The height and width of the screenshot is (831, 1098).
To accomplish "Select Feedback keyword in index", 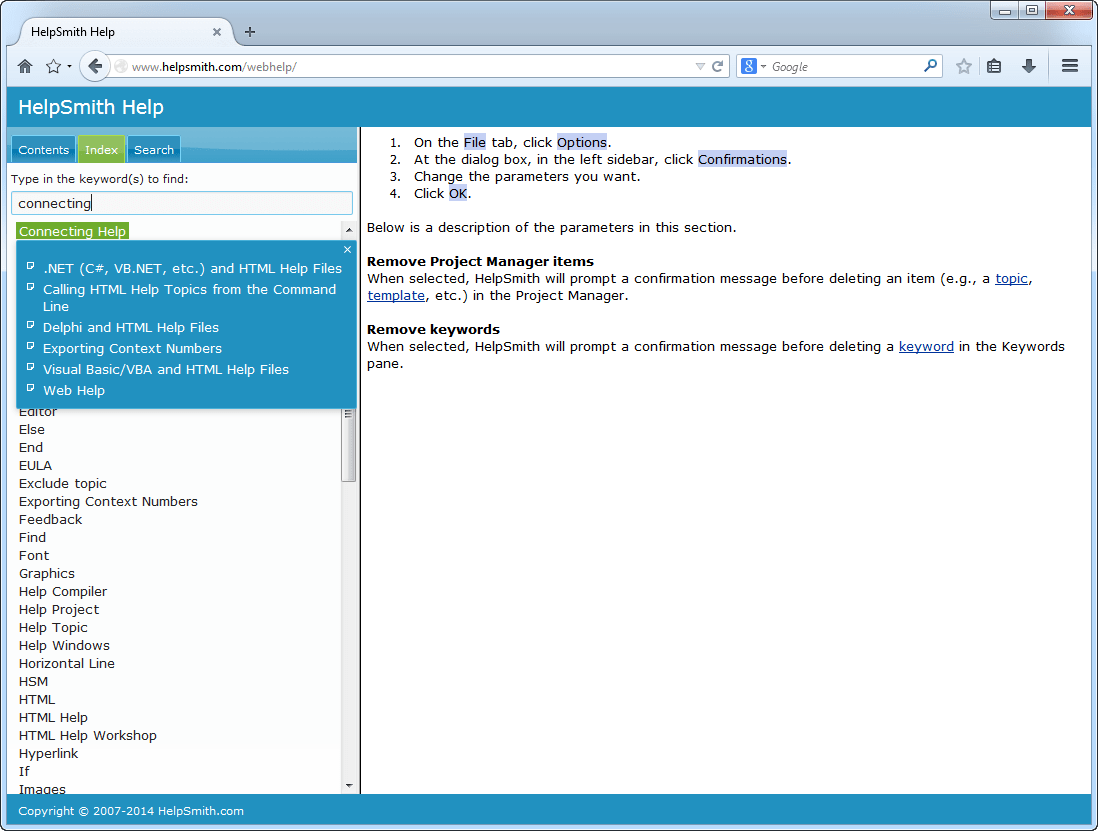I will coord(50,519).
